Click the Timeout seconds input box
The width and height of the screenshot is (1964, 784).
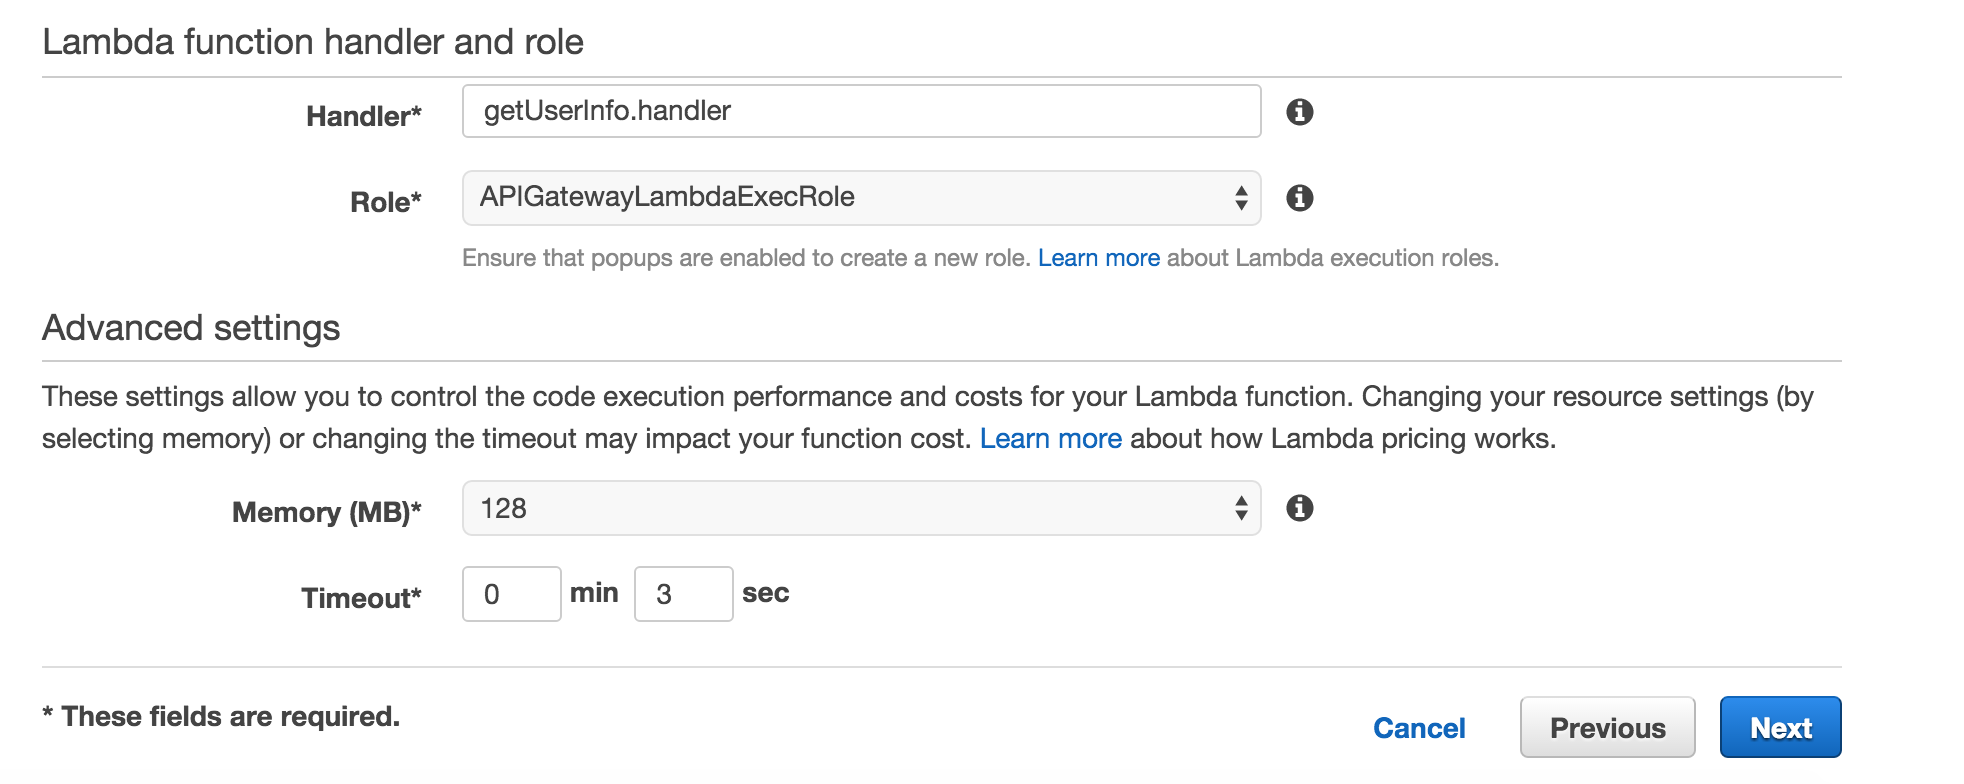(683, 594)
